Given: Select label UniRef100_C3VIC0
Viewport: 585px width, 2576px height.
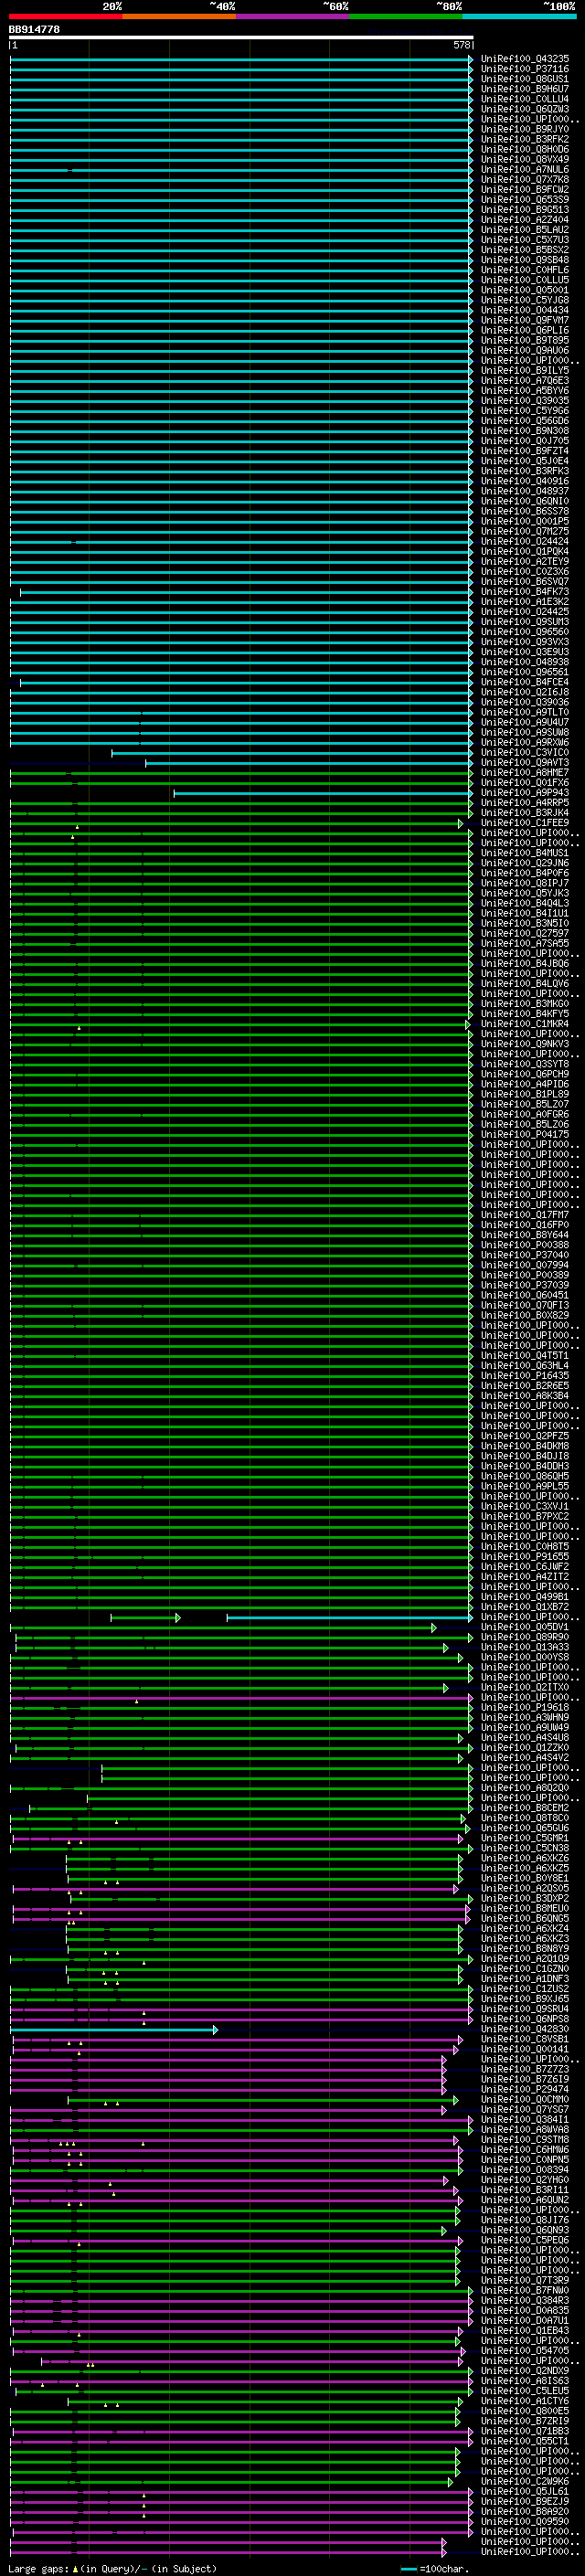Looking at the screenshot, I should click(525, 753).
